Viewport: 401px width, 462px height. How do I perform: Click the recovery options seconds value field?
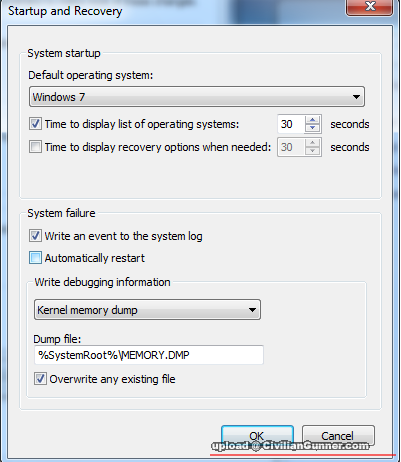click(x=291, y=147)
